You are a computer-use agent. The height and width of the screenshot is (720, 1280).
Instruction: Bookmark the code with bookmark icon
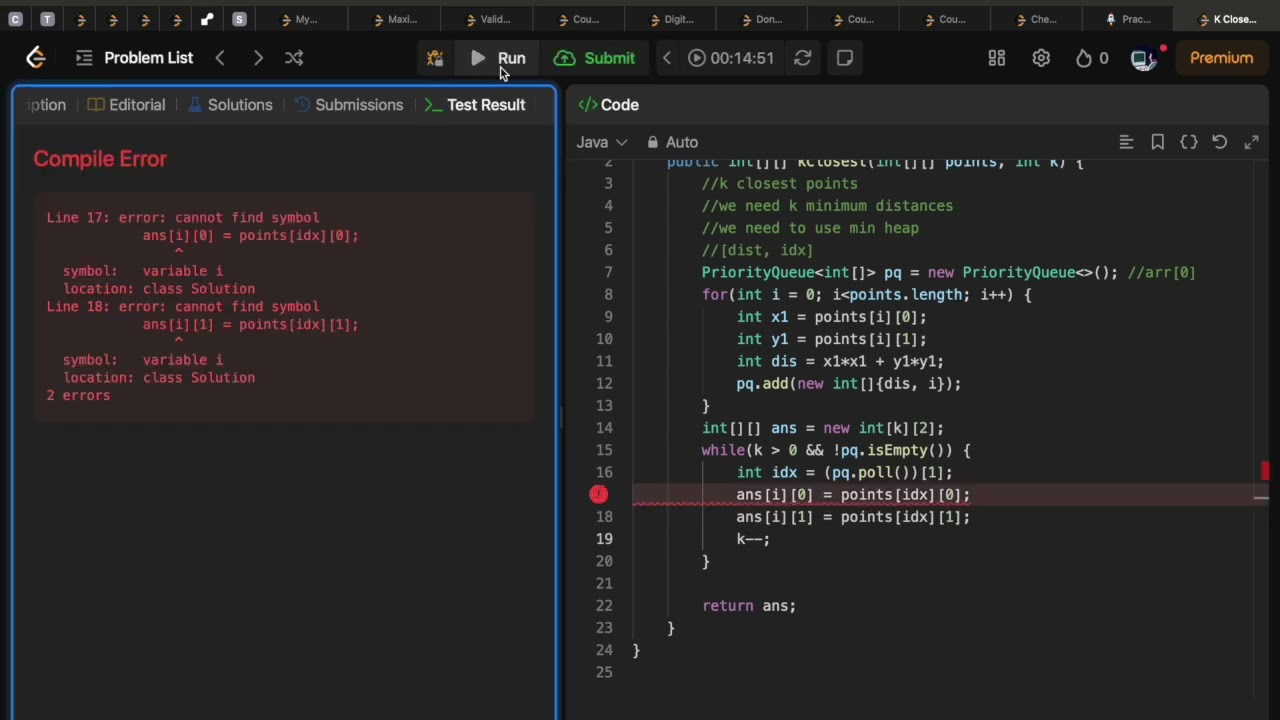[1157, 142]
